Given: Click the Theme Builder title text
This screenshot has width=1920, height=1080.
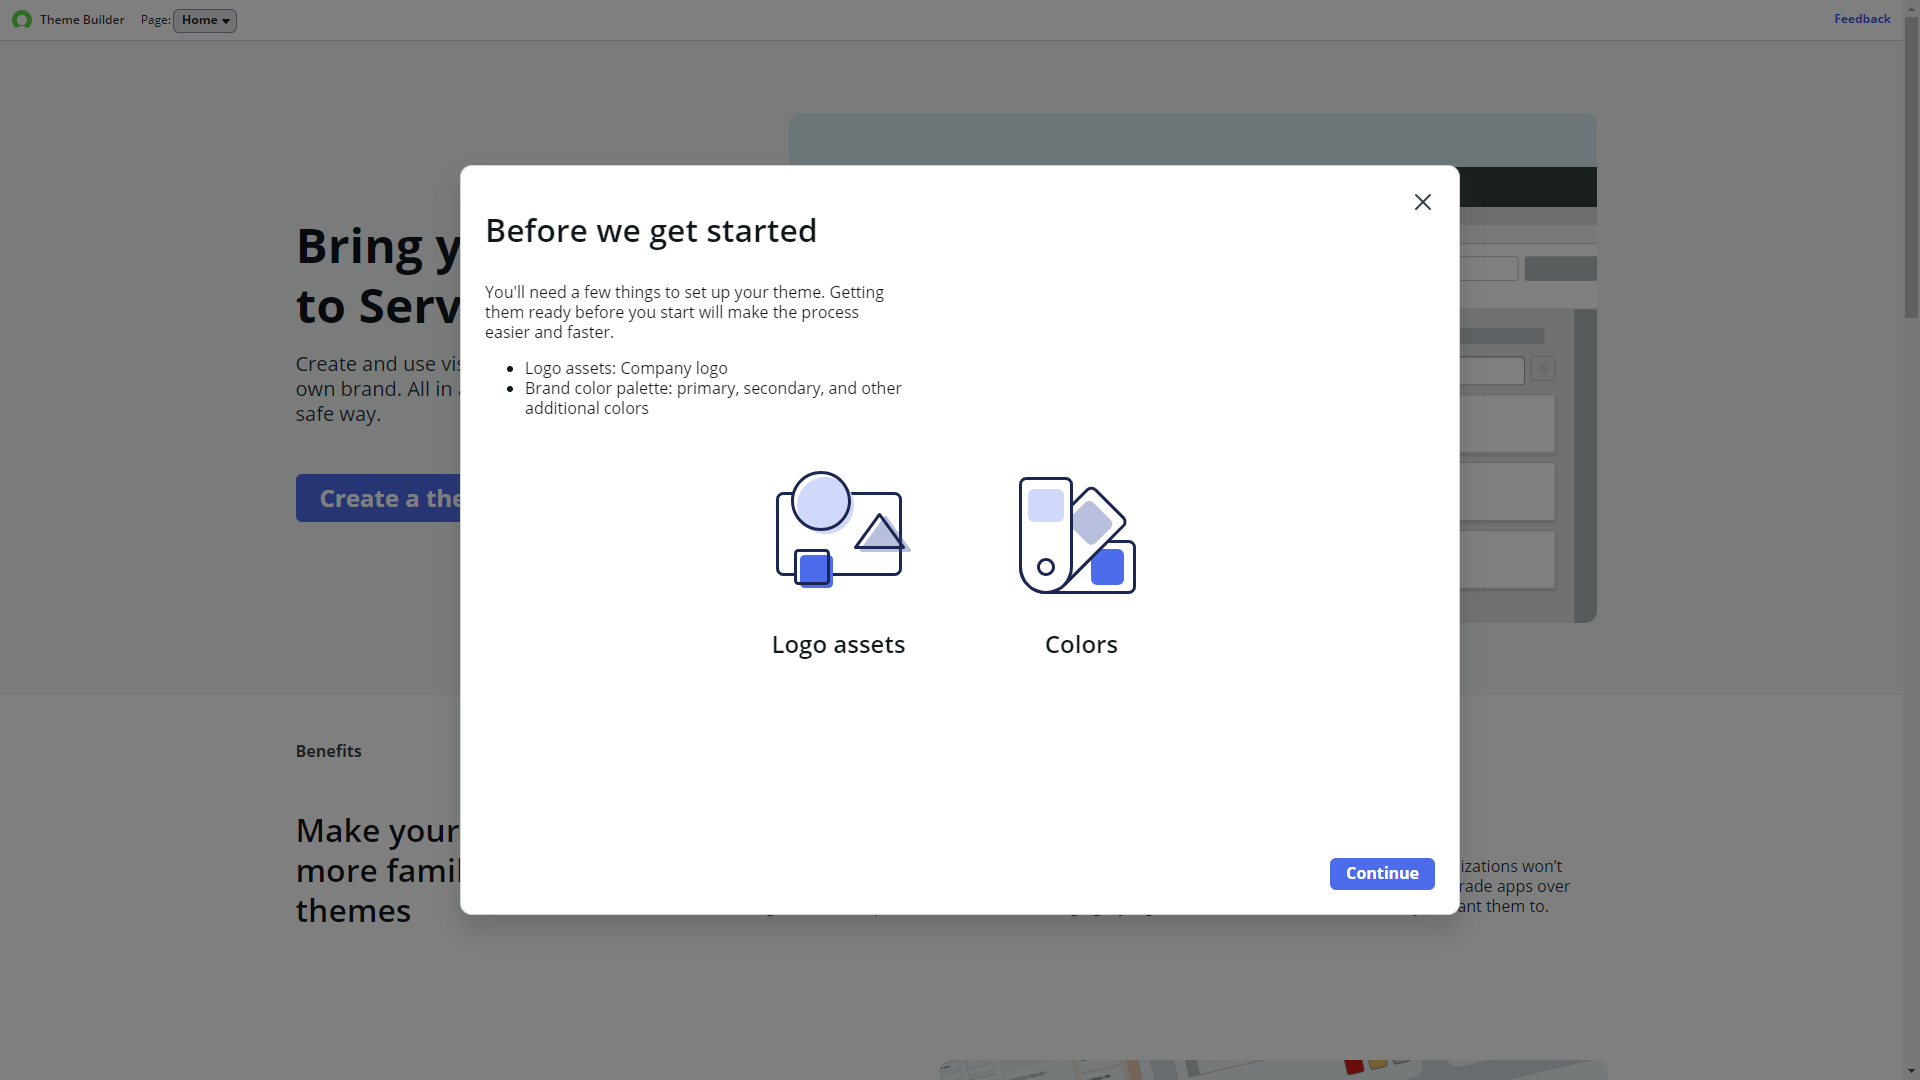Looking at the screenshot, I should [x=82, y=20].
